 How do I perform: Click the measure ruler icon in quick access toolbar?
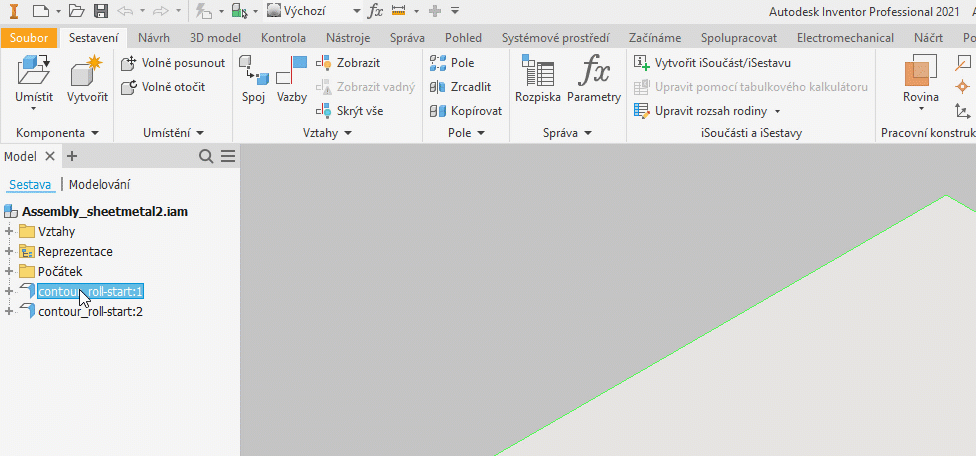[398, 11]
